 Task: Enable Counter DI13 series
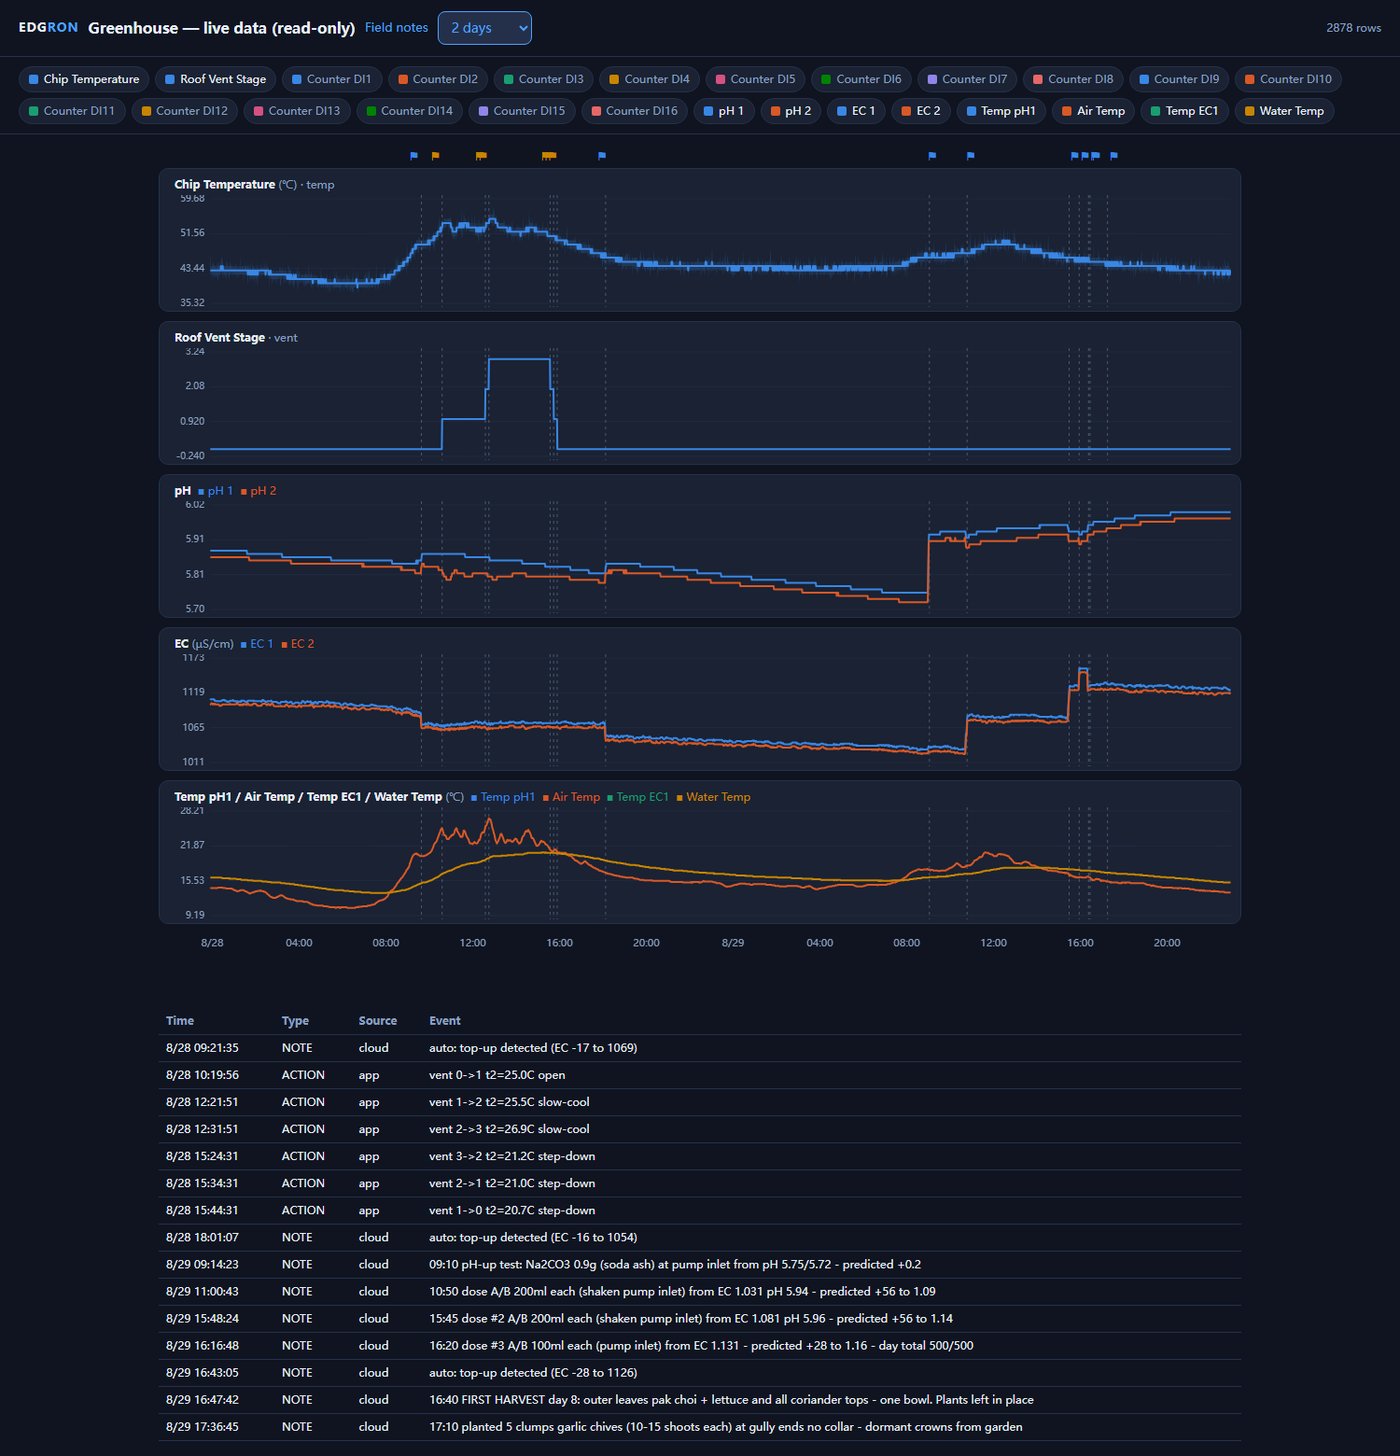pos(297,111)
